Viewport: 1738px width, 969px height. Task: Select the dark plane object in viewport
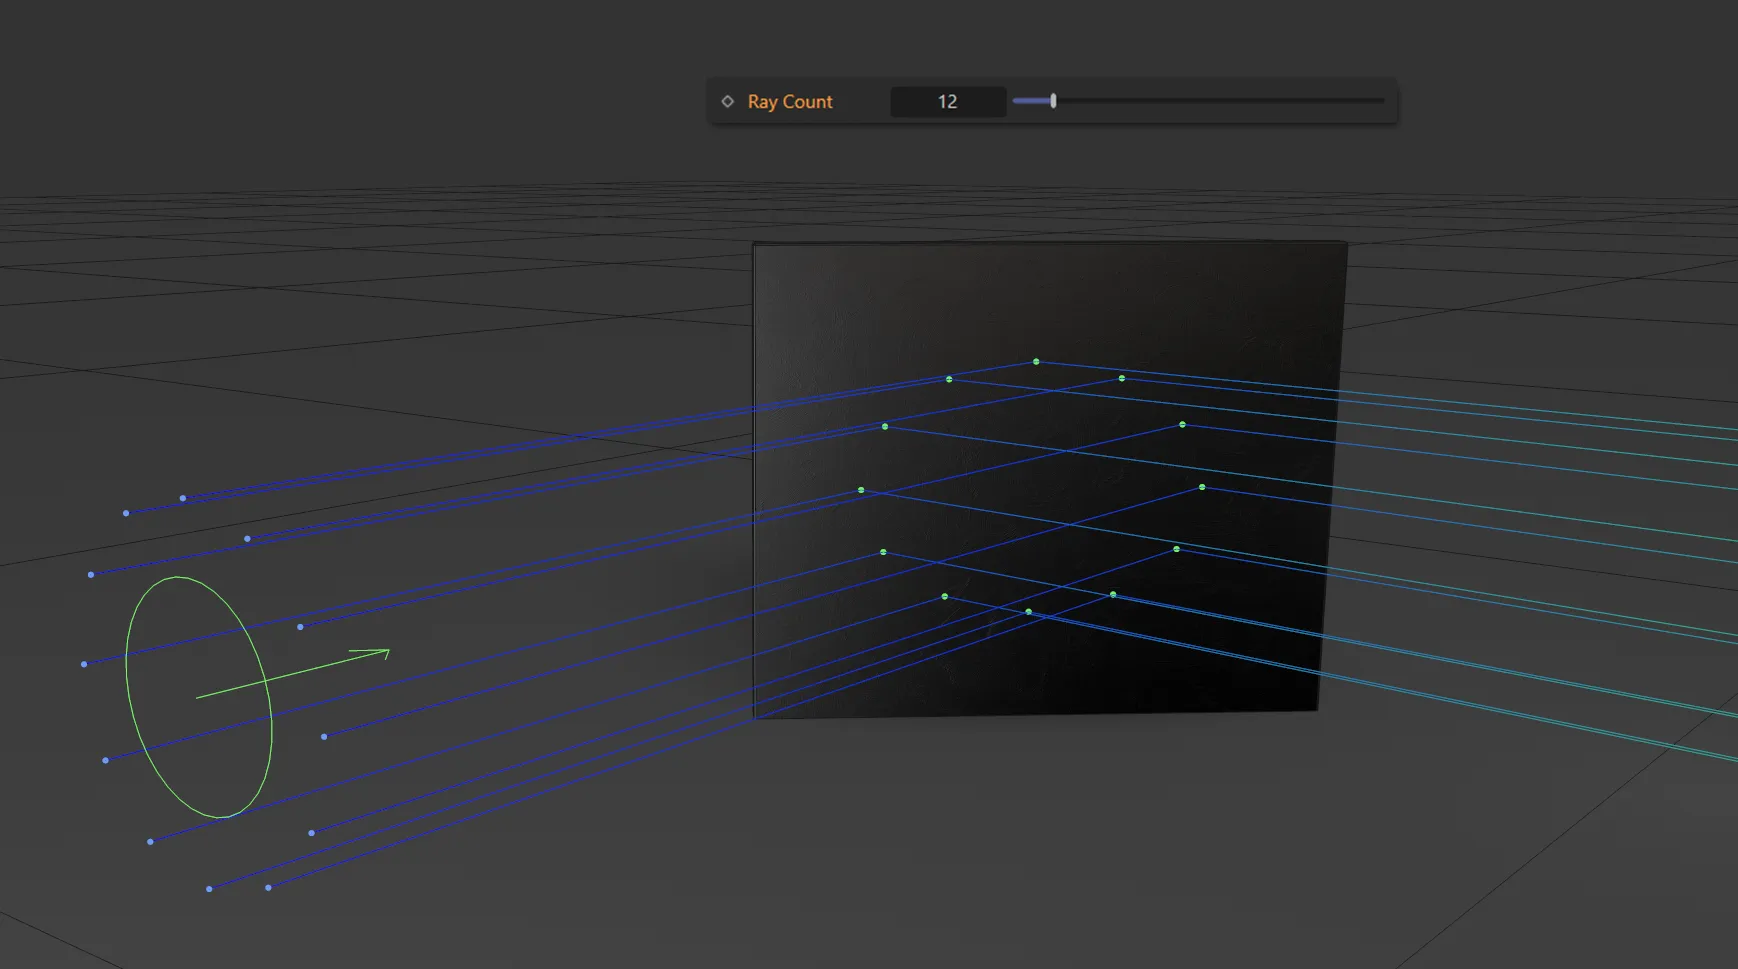tap(1050, 300)
